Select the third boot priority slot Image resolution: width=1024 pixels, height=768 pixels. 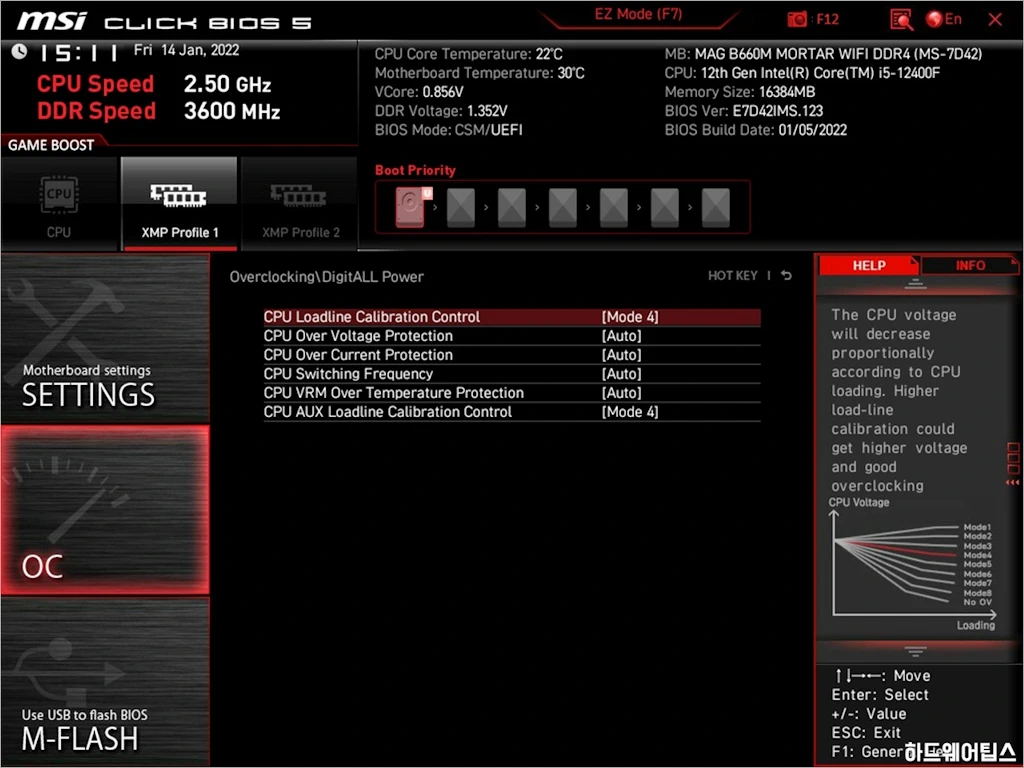pos(511,207)
